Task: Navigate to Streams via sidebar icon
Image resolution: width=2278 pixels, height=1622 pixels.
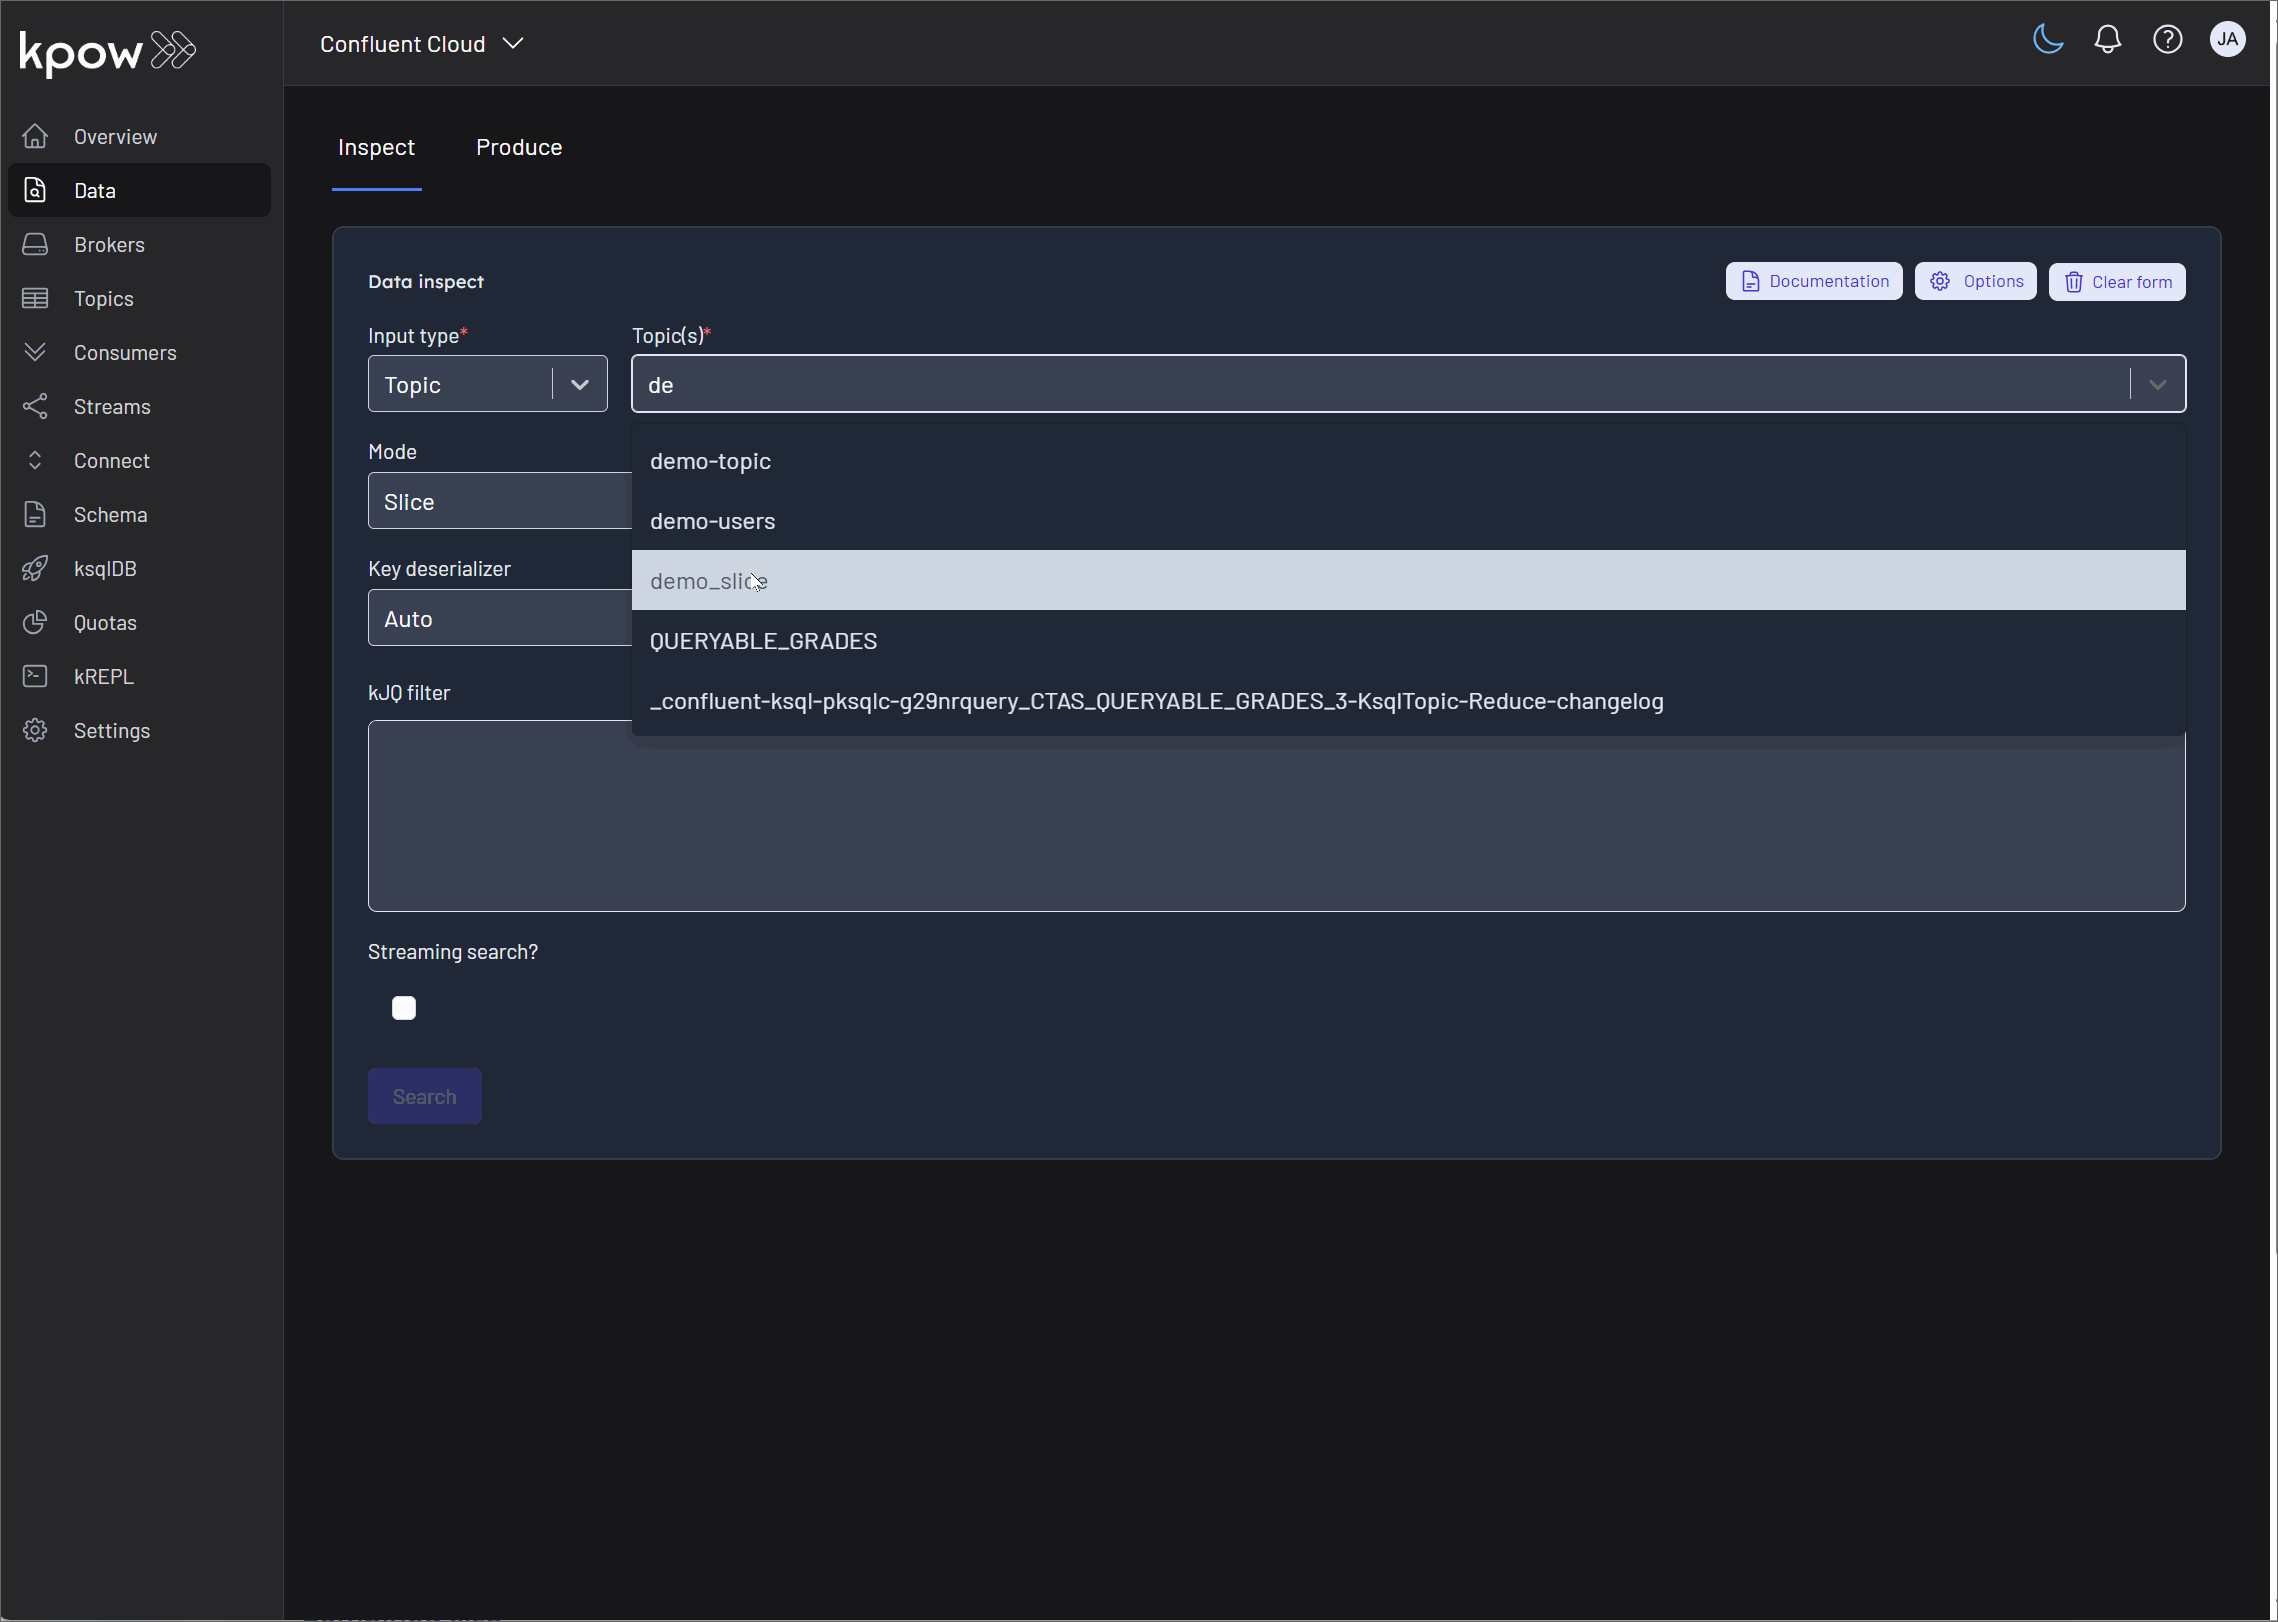Action: point(34,406)
